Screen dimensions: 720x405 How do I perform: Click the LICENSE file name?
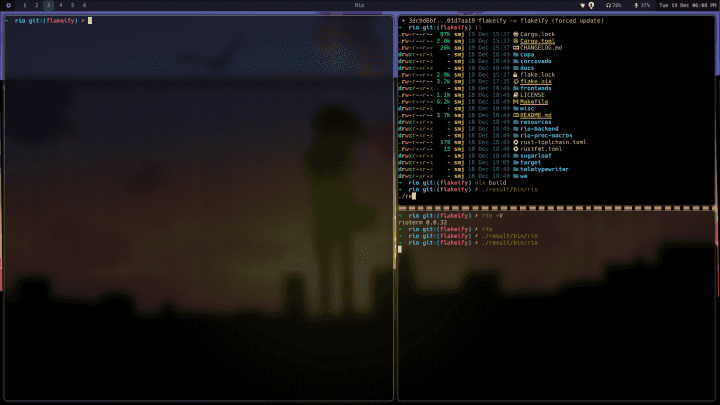click(532, 95)
